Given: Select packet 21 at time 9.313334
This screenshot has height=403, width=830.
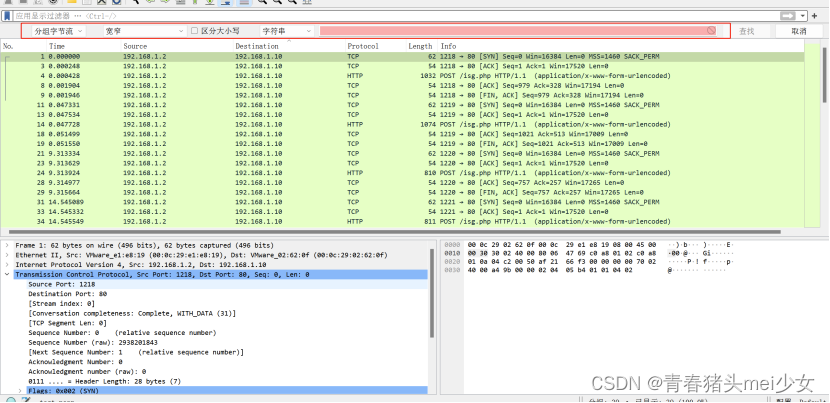Looking at the screenshot, I should point(402,154).
